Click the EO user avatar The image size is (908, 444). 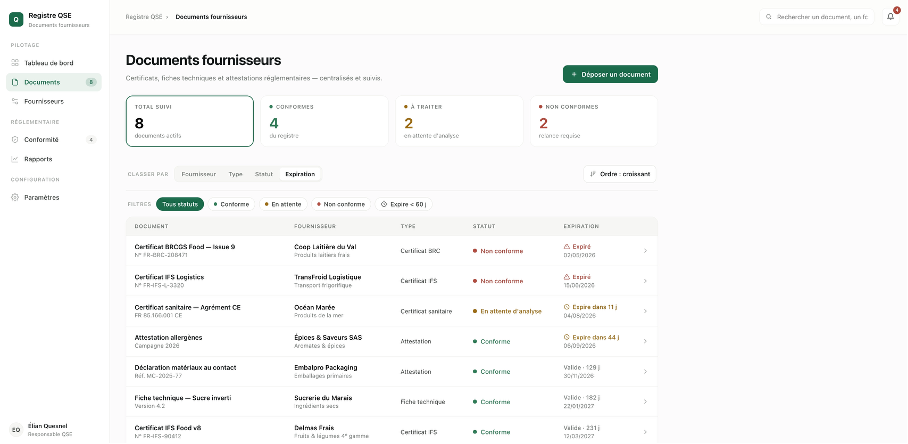pos(16,430)
